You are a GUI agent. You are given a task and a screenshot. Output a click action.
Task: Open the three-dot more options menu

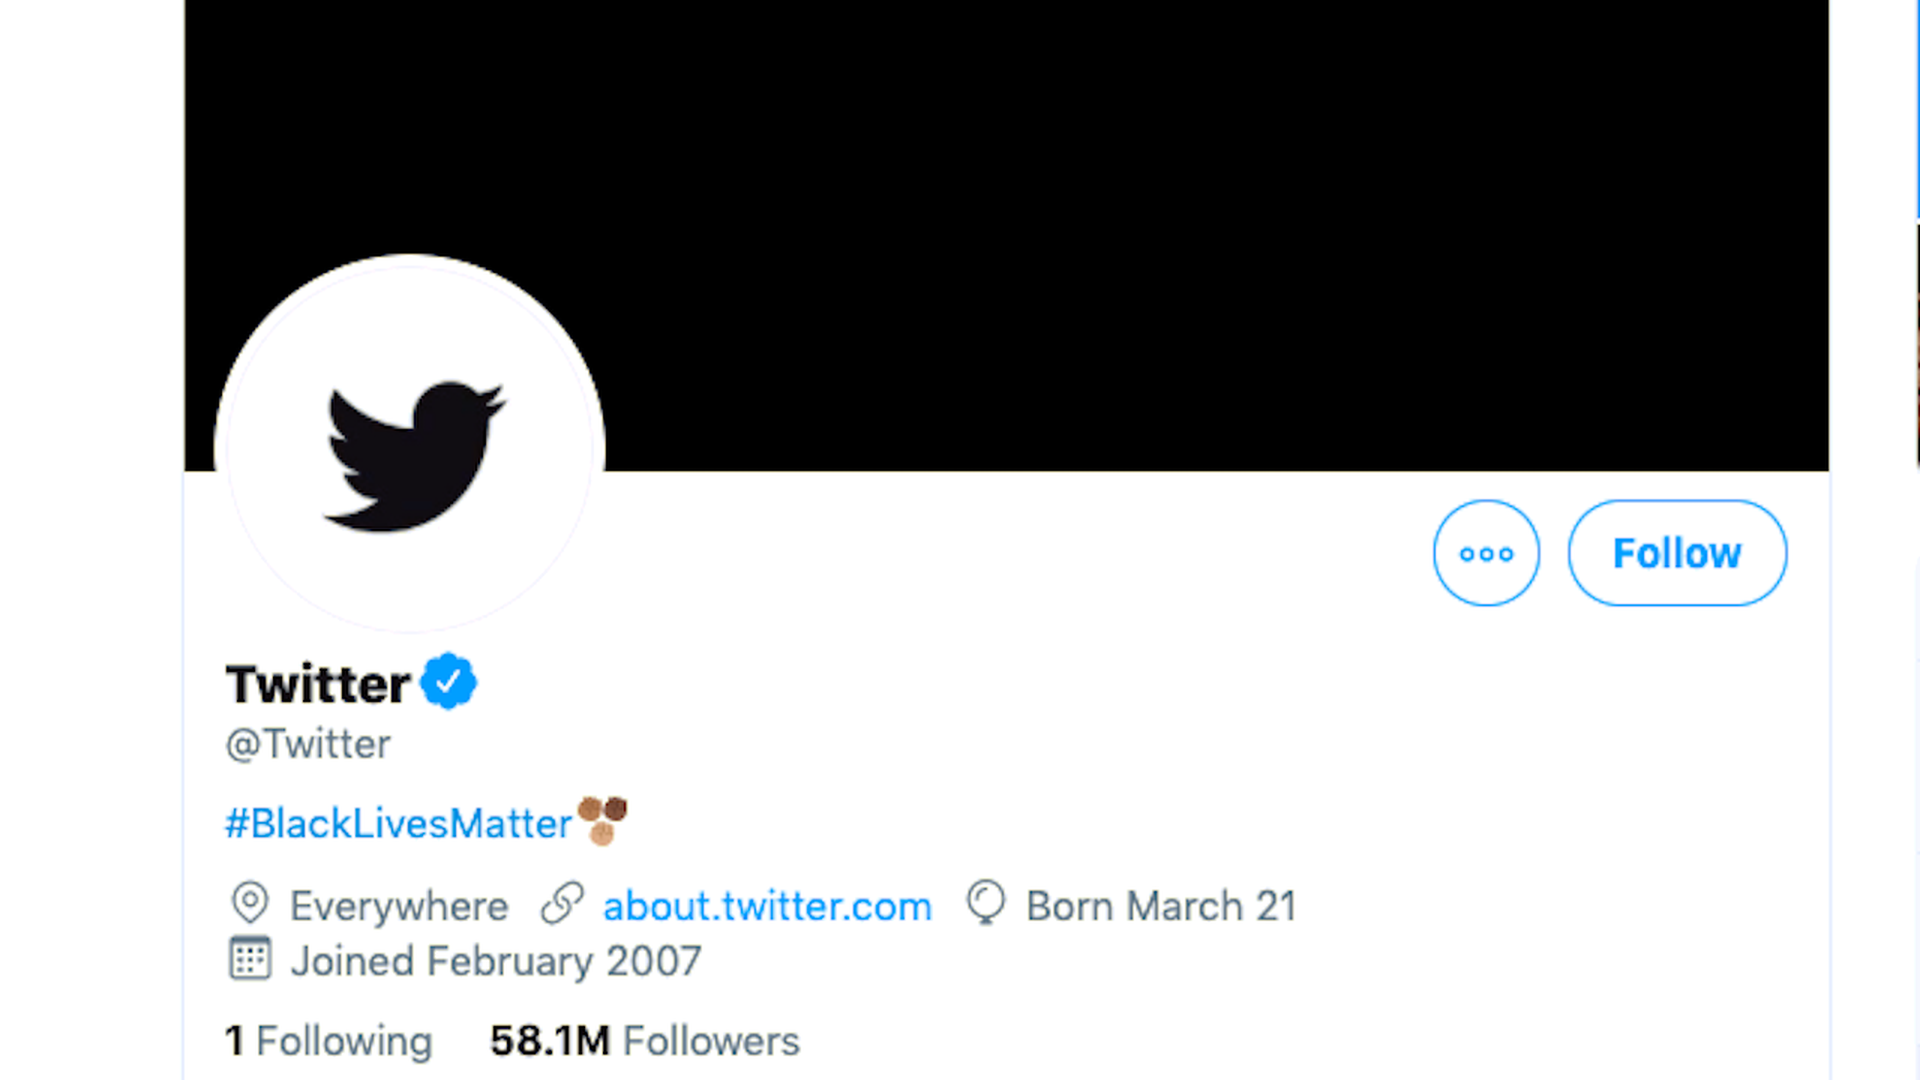tap(1486, 553)
